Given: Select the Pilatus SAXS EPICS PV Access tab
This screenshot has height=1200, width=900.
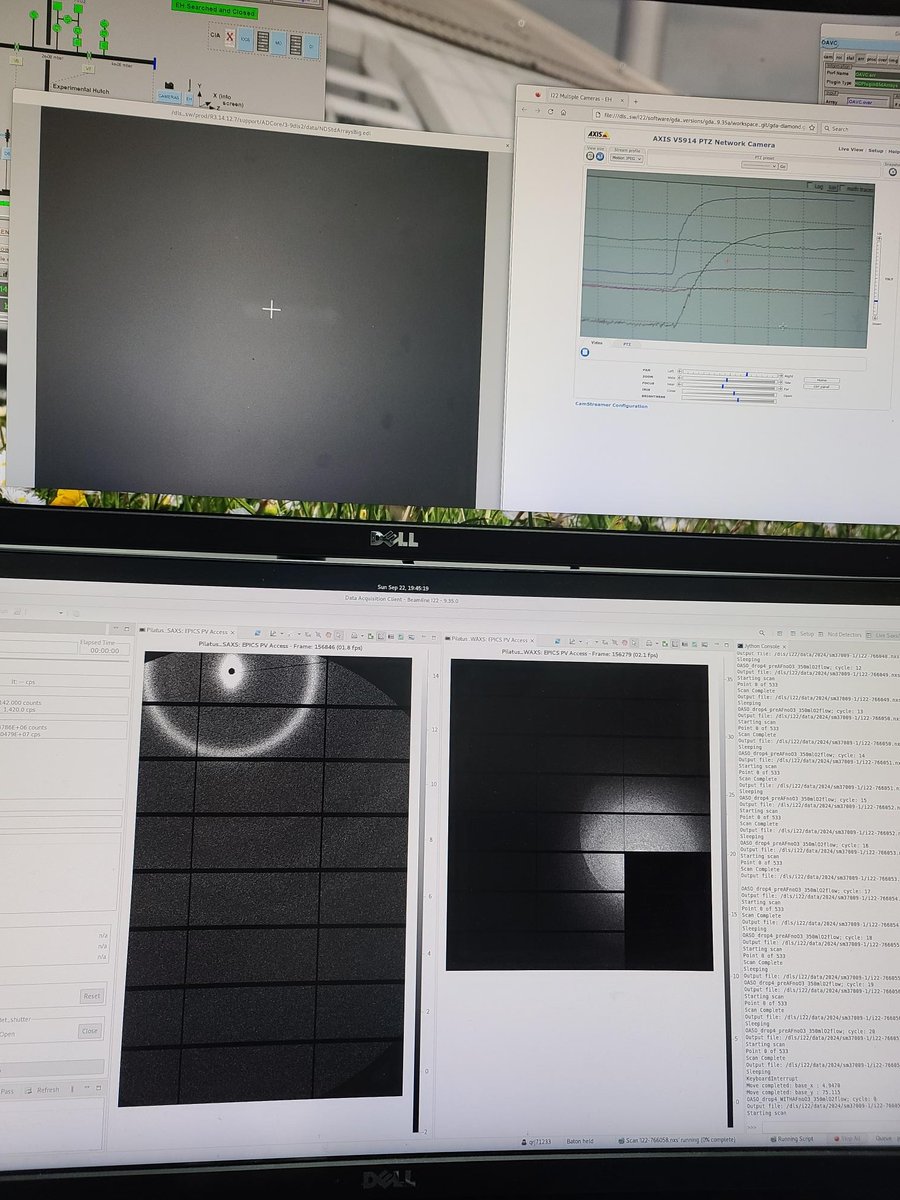Looking at the screenshot, I should (x=188, y=632).
